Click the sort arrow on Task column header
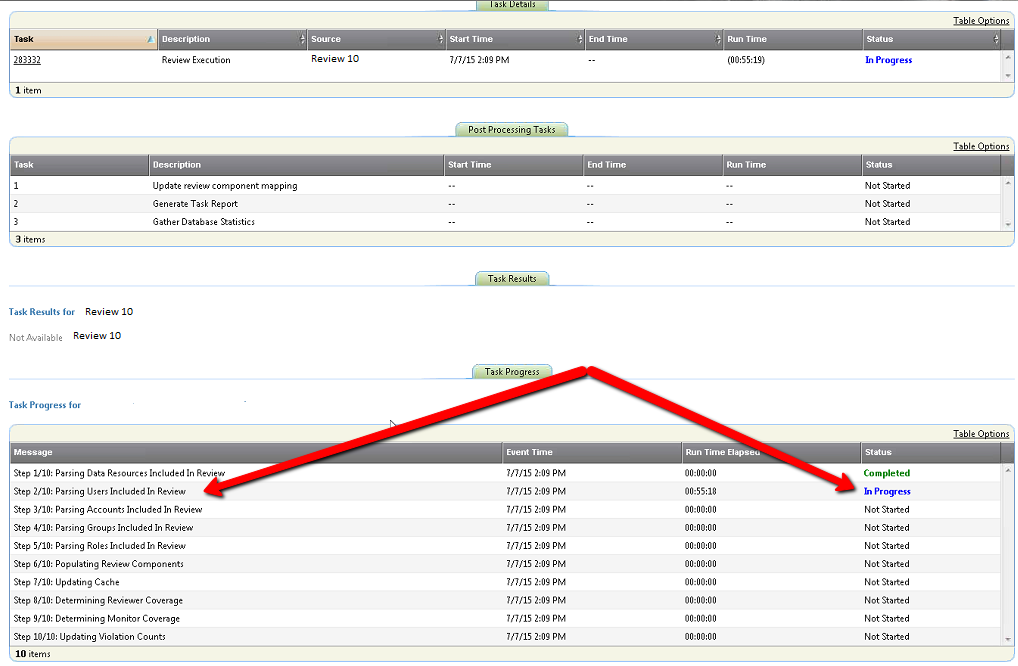Viewport: 1018px width, 666px height. point(150,39)
